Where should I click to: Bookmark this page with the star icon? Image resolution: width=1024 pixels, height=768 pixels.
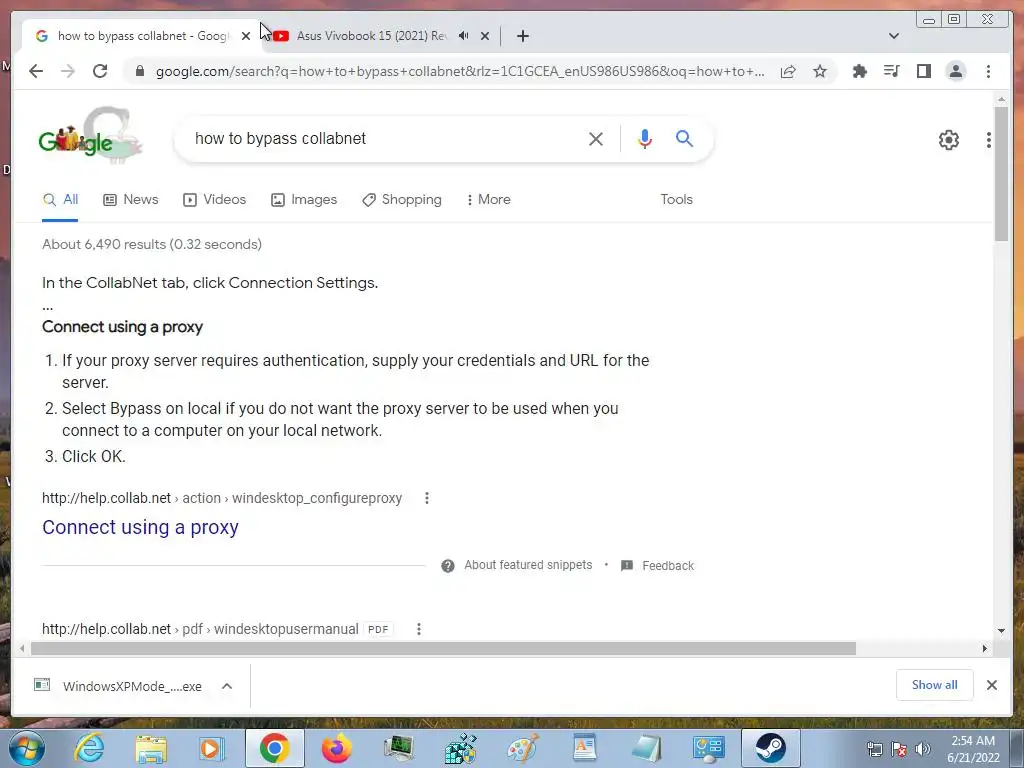click(820, 71)
